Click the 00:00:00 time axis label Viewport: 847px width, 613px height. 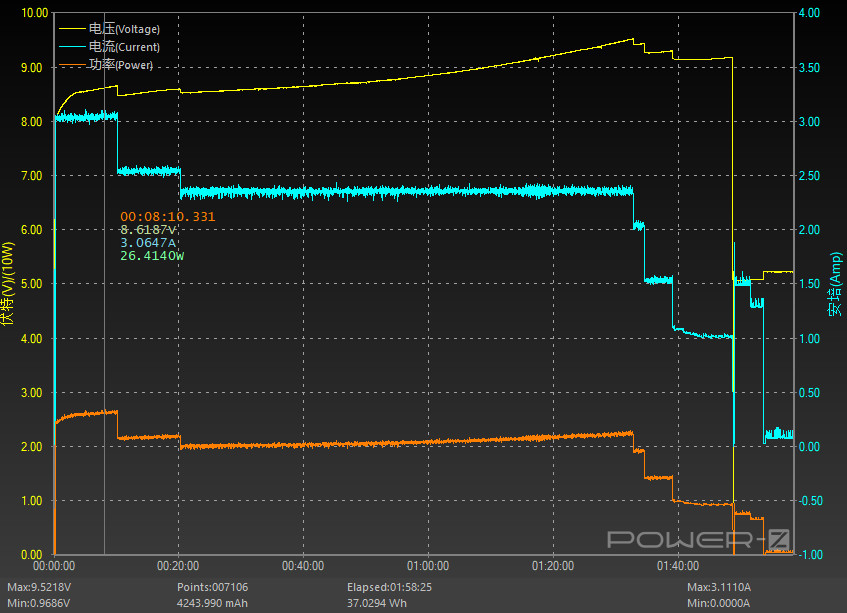[54, 566]
